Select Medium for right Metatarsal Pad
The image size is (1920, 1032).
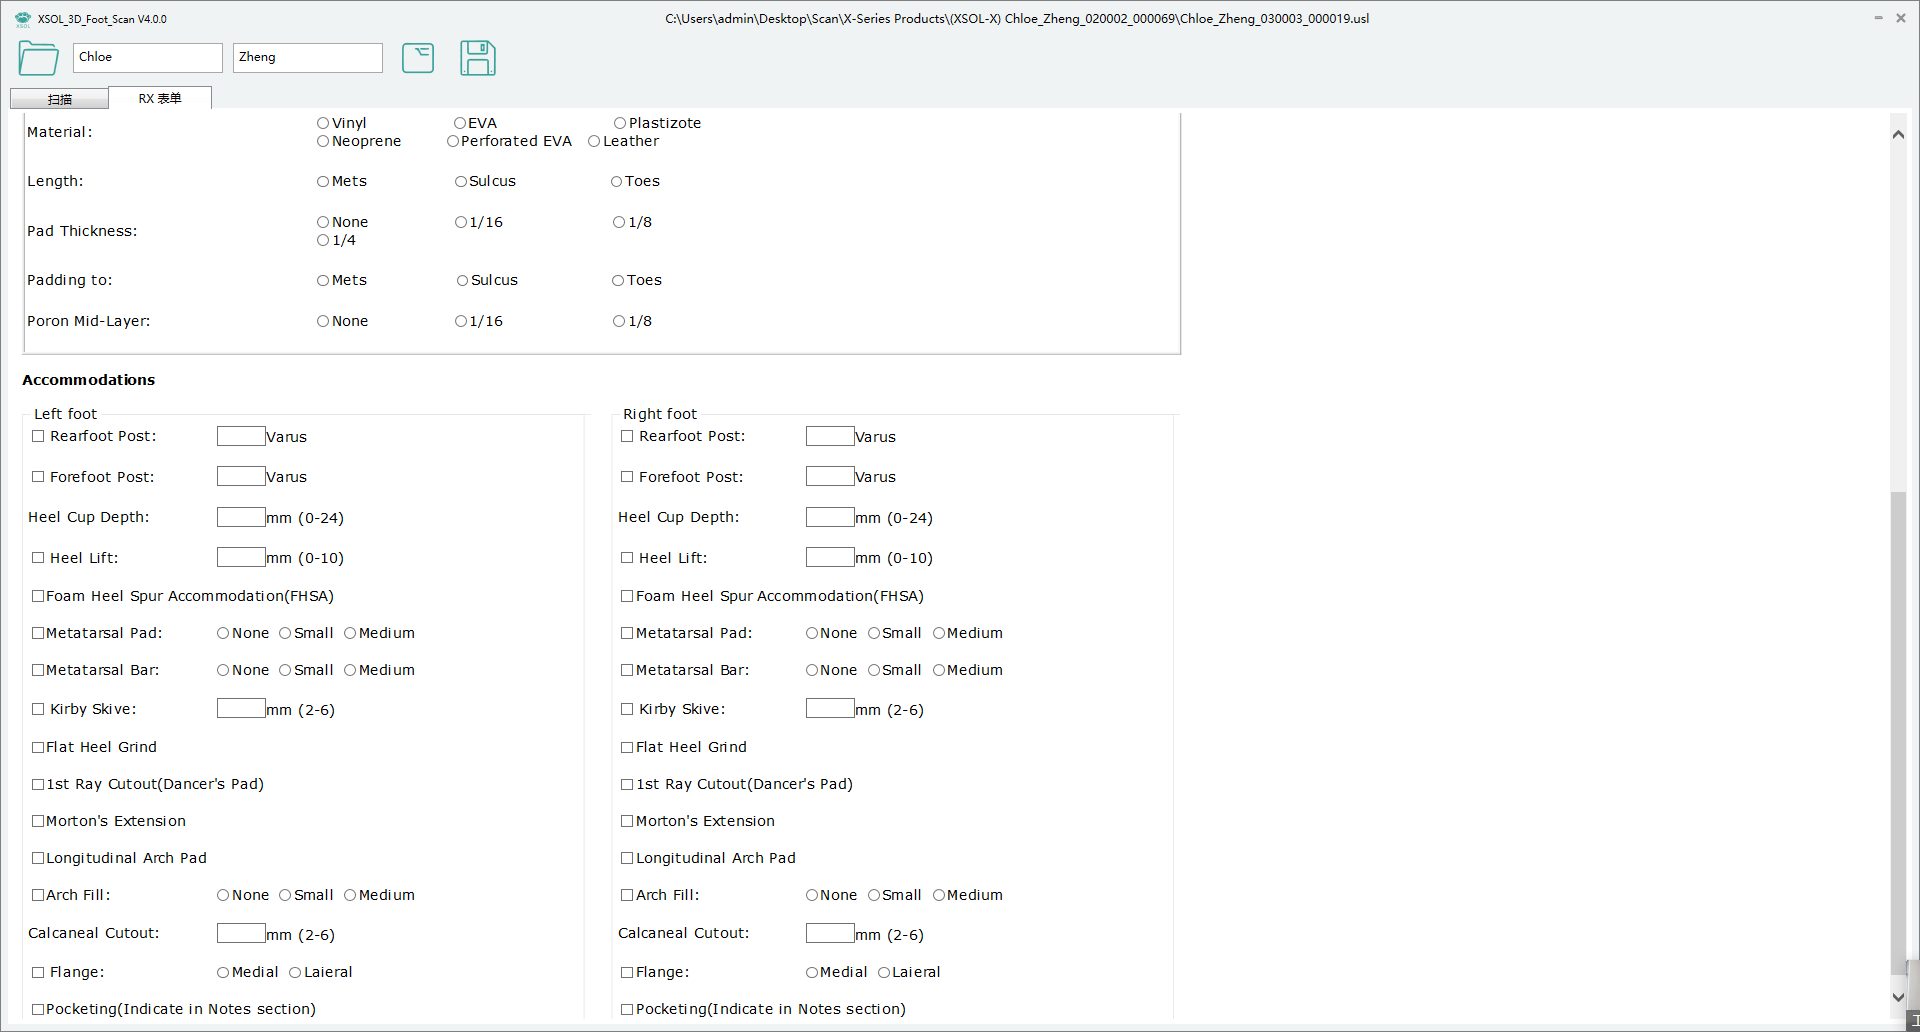[939, 633]
